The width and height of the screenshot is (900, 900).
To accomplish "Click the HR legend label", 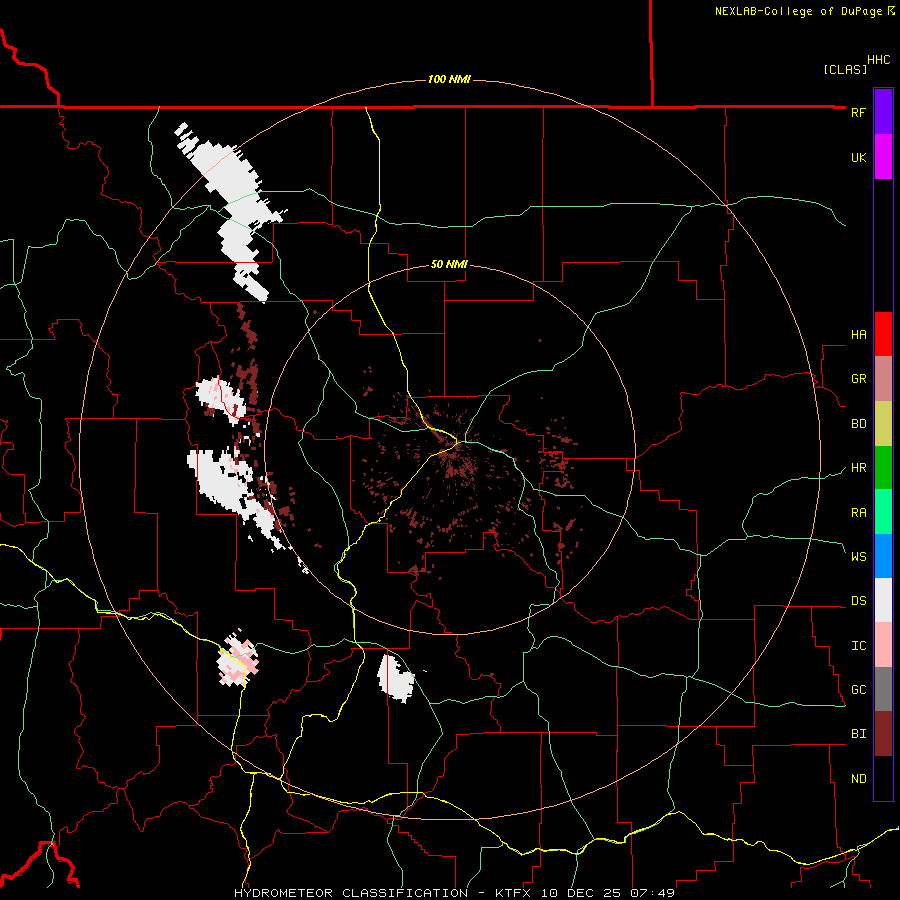I will pyautogui.click(x=858, y=468).
